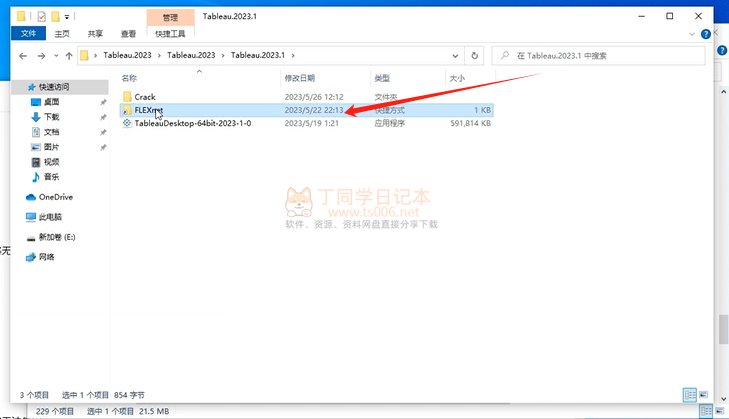Viewport: 729px width, 419px height.
Task: Click the Crack folder name
Action: (x=145, y=97)
